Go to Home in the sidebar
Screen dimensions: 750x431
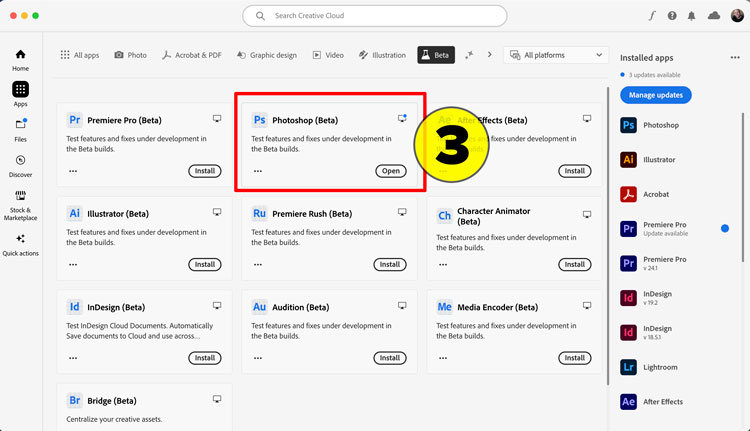click(x=20, y=60)
